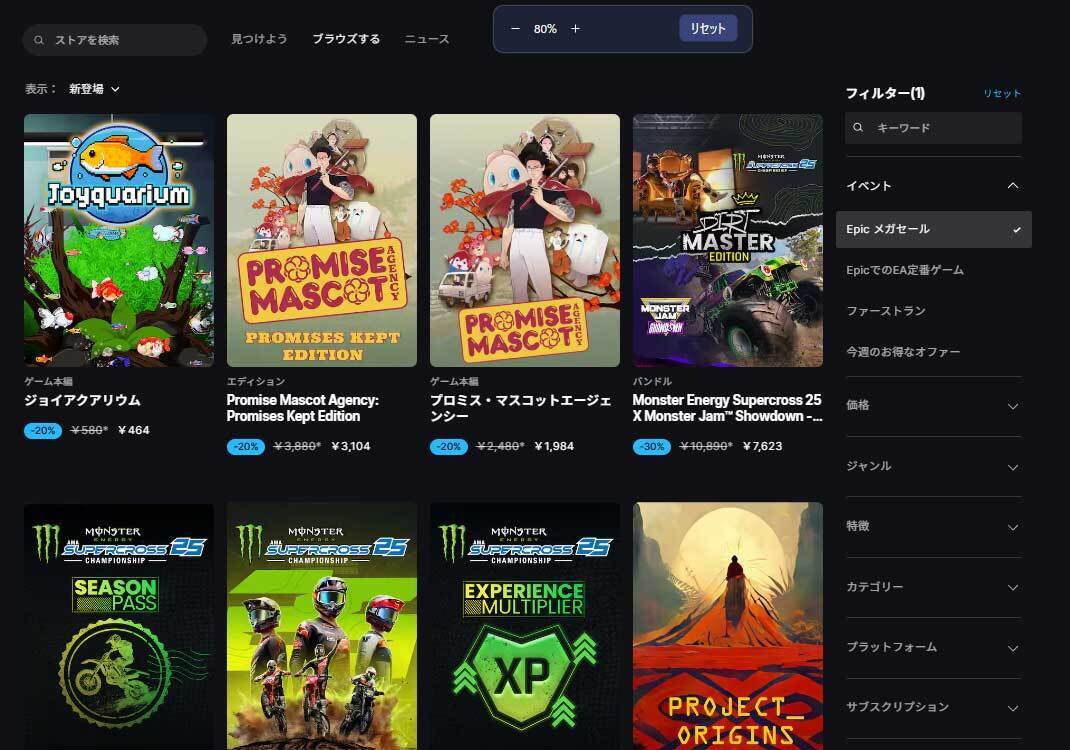Open the Joyquarium game cover

point(119,240)
